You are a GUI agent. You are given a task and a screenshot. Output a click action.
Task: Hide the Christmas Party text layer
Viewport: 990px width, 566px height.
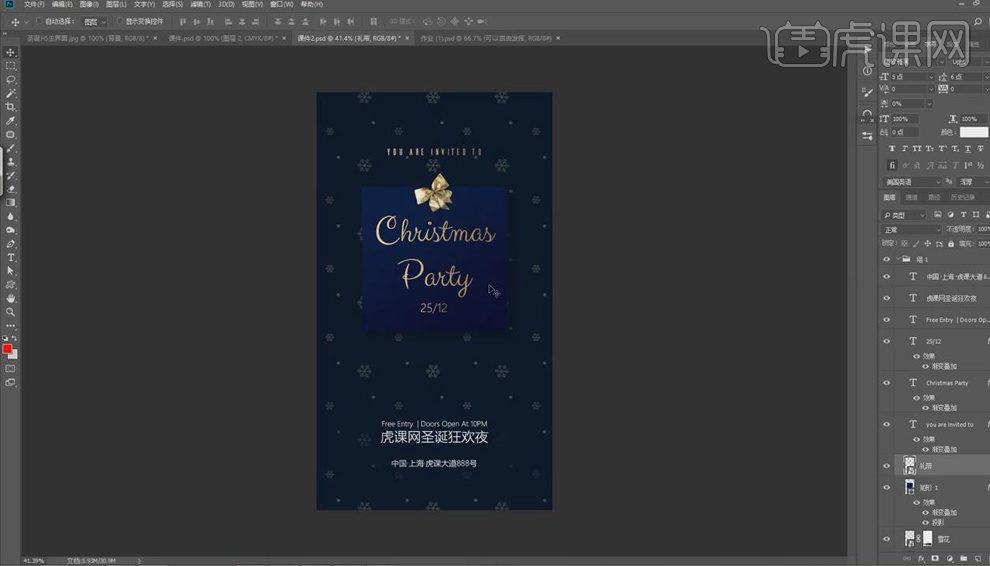pyautogui.click(x=886, y=382)
